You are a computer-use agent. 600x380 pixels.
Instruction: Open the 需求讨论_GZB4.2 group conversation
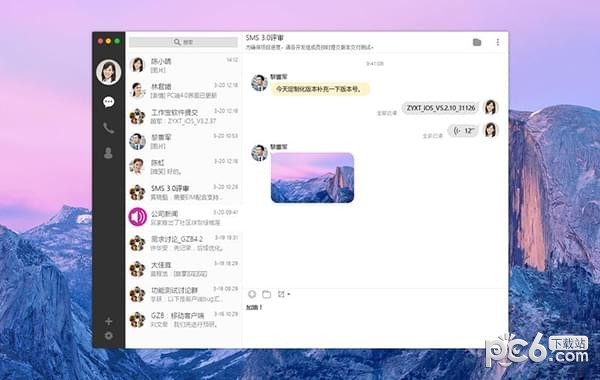point(184,243)
